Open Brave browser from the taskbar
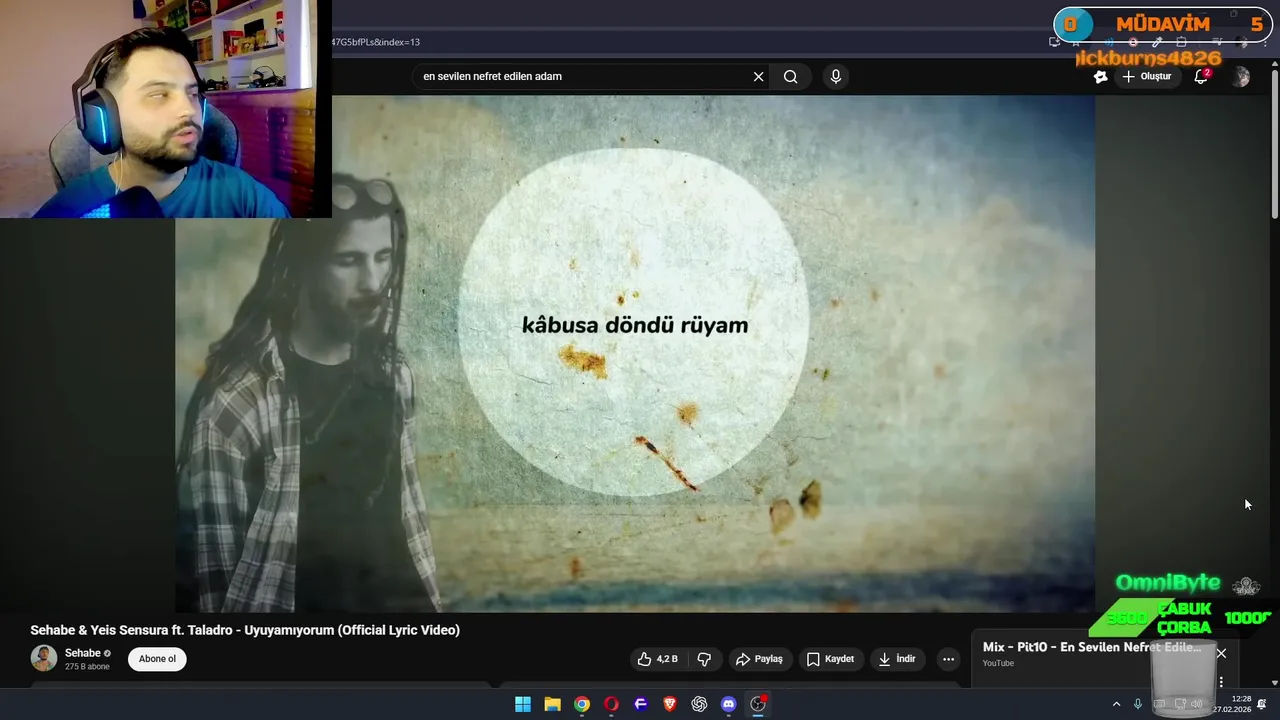The height and width of the screenshot is (720, 1280). point(670,704)
